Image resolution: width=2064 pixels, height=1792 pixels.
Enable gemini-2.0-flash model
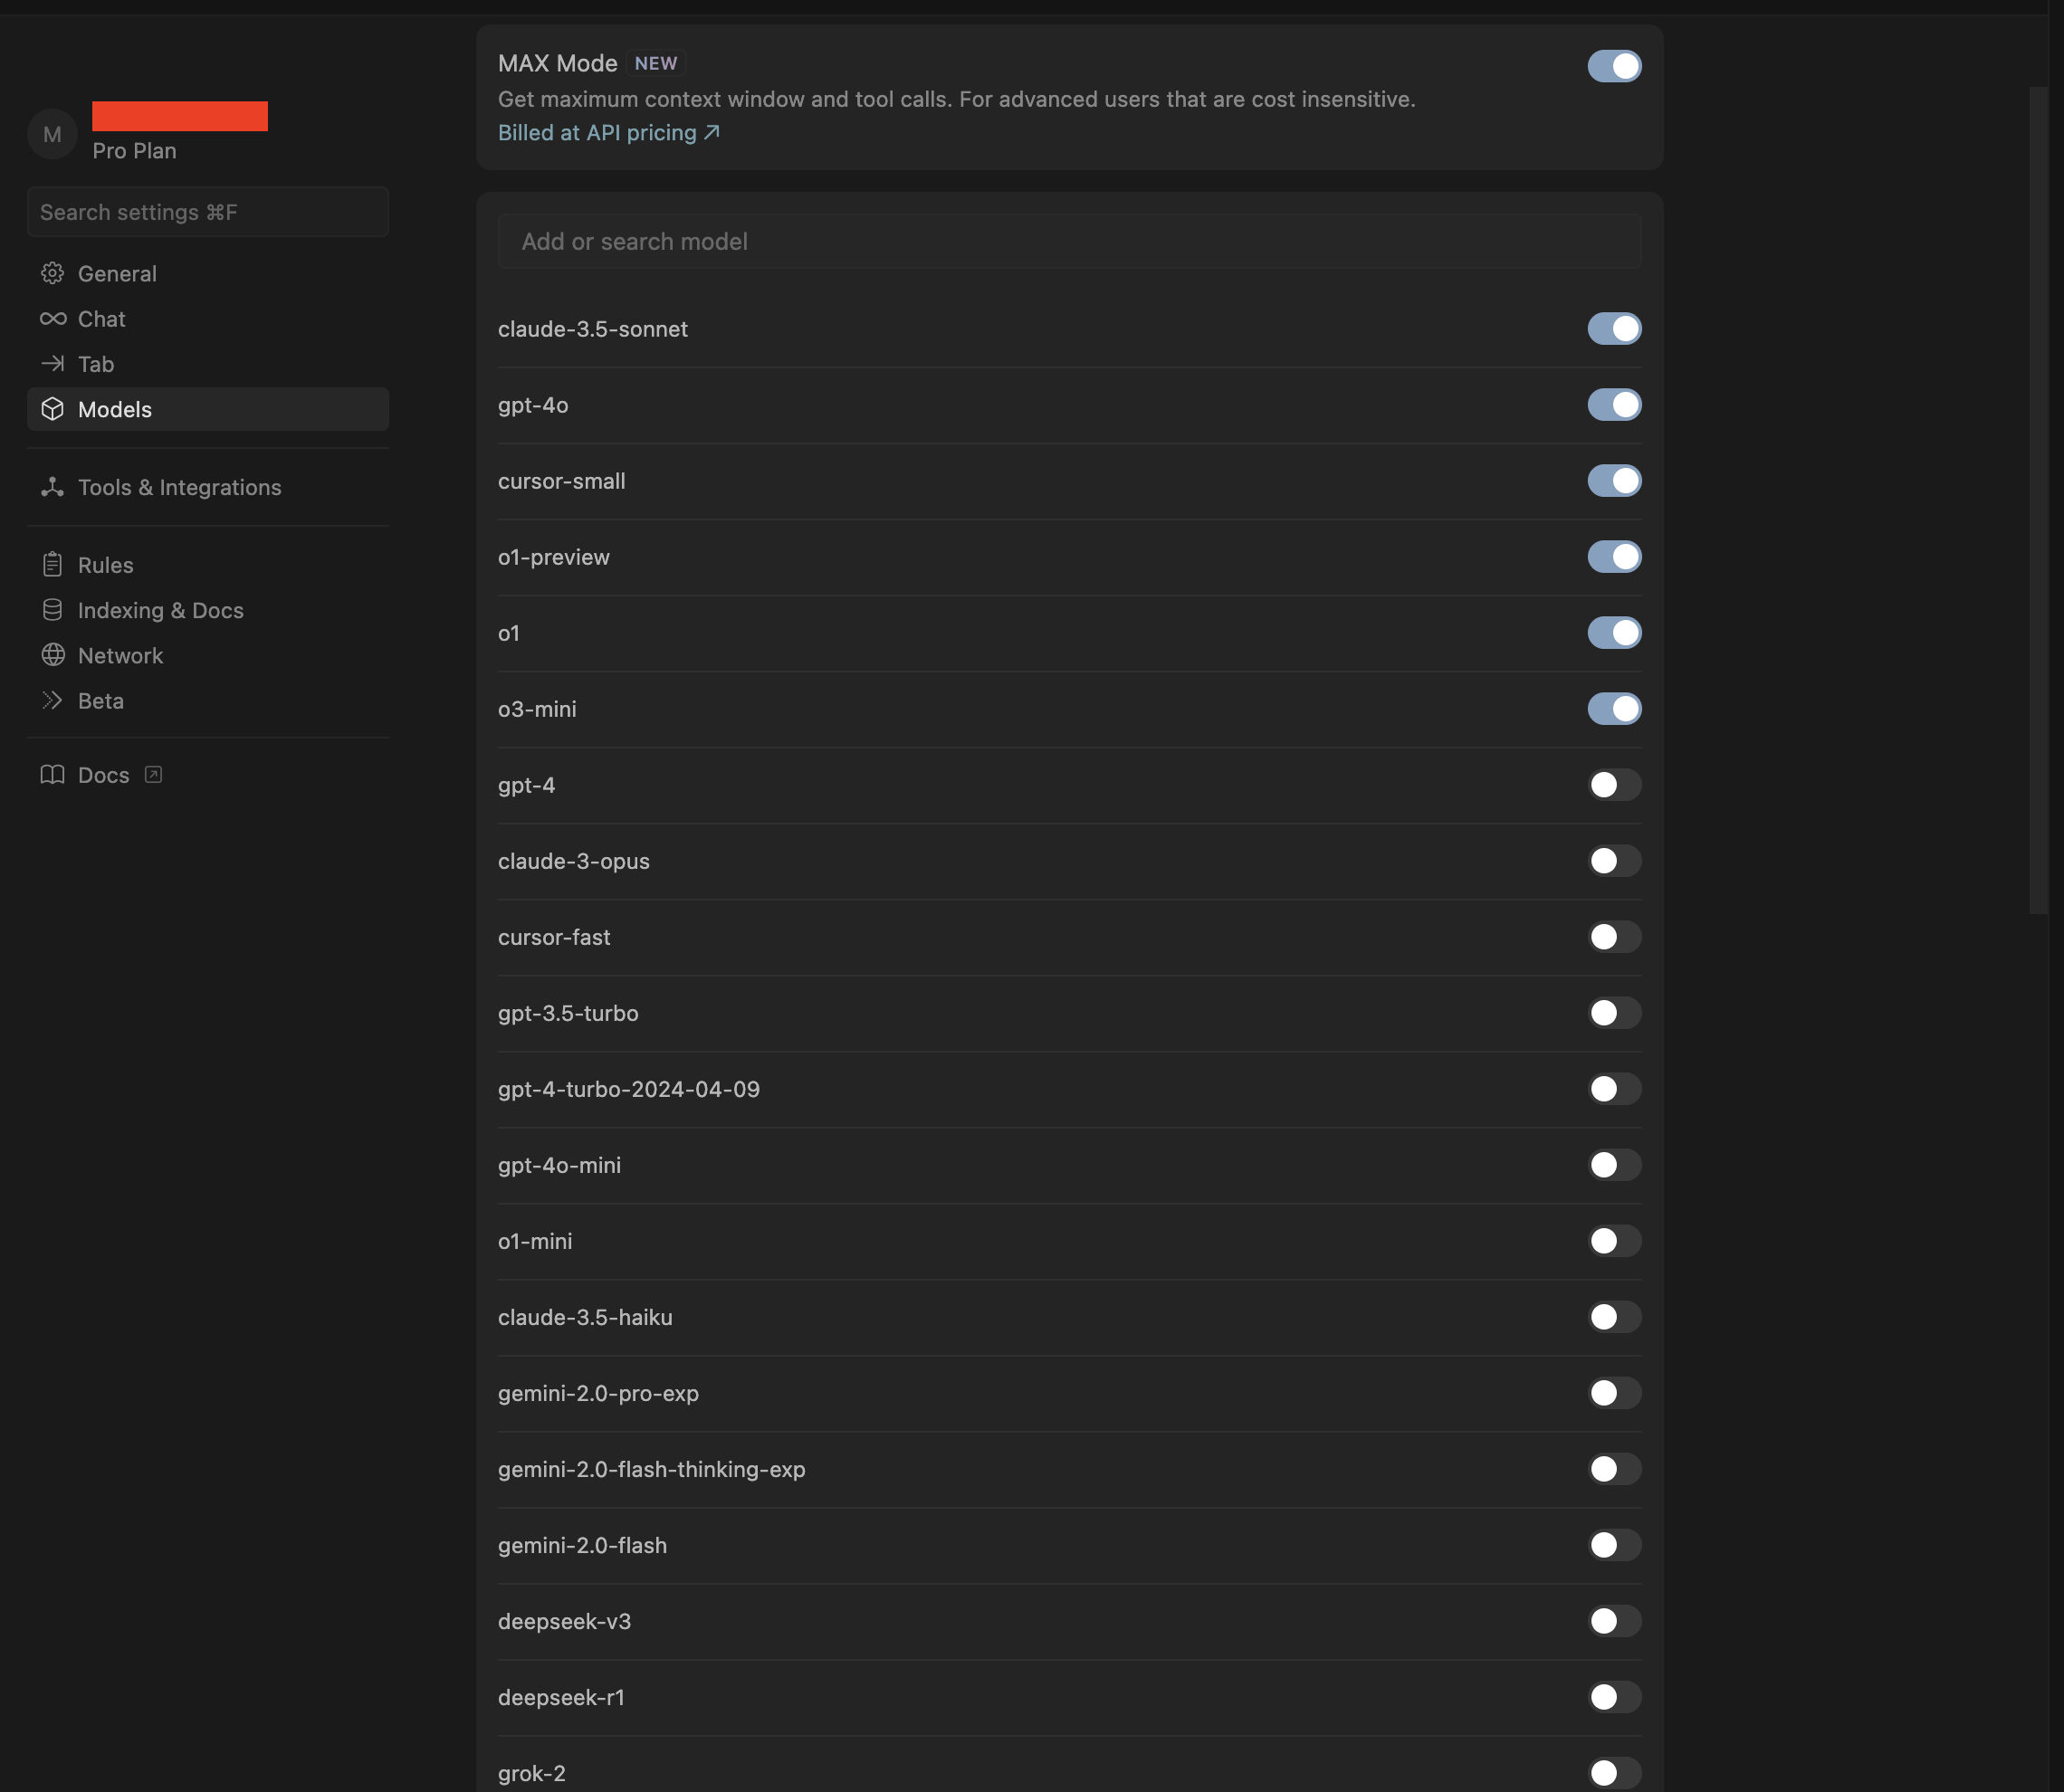pos(1614,1544)
